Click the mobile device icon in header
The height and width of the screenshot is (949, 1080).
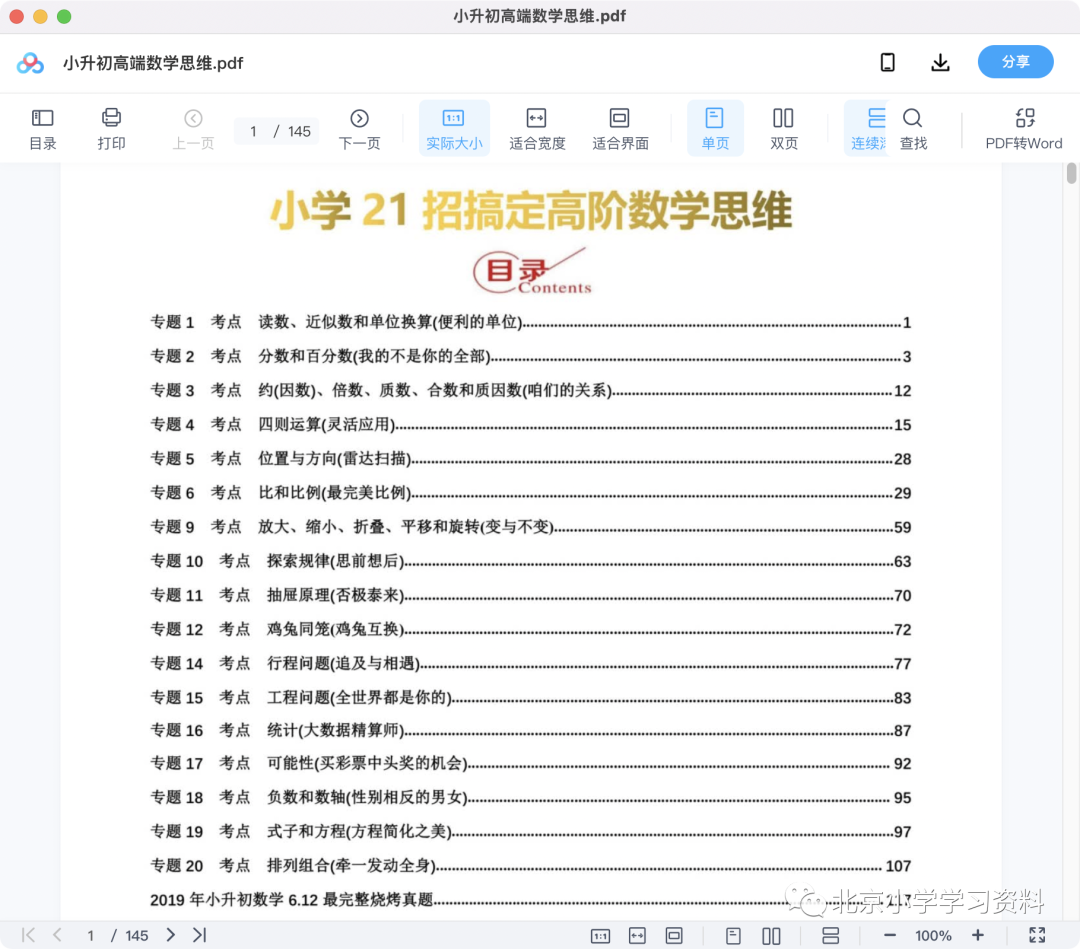(888, 62)
